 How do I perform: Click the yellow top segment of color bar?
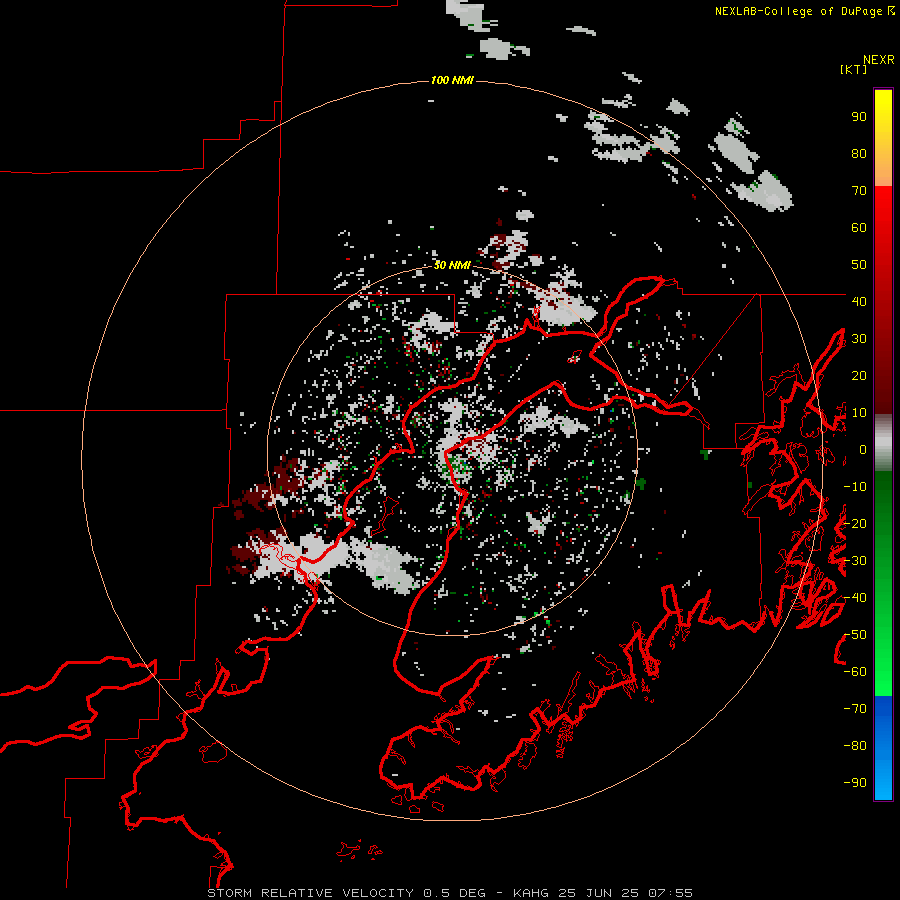[x=883, y=138]
